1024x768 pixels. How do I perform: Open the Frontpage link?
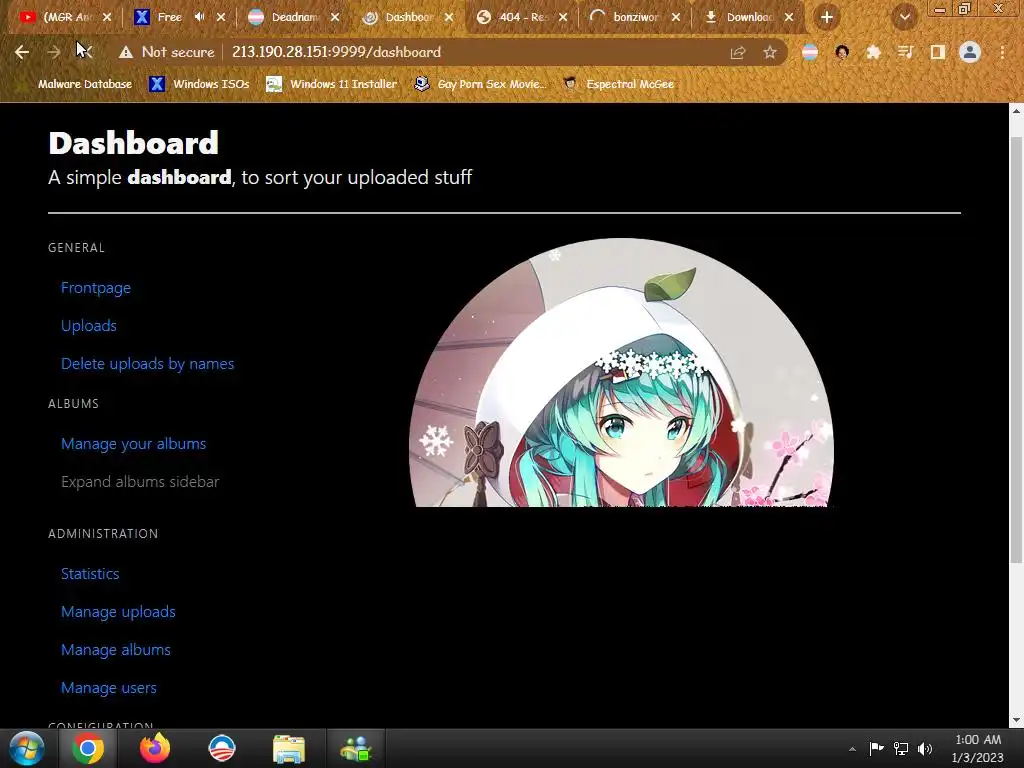pos(96,288)
